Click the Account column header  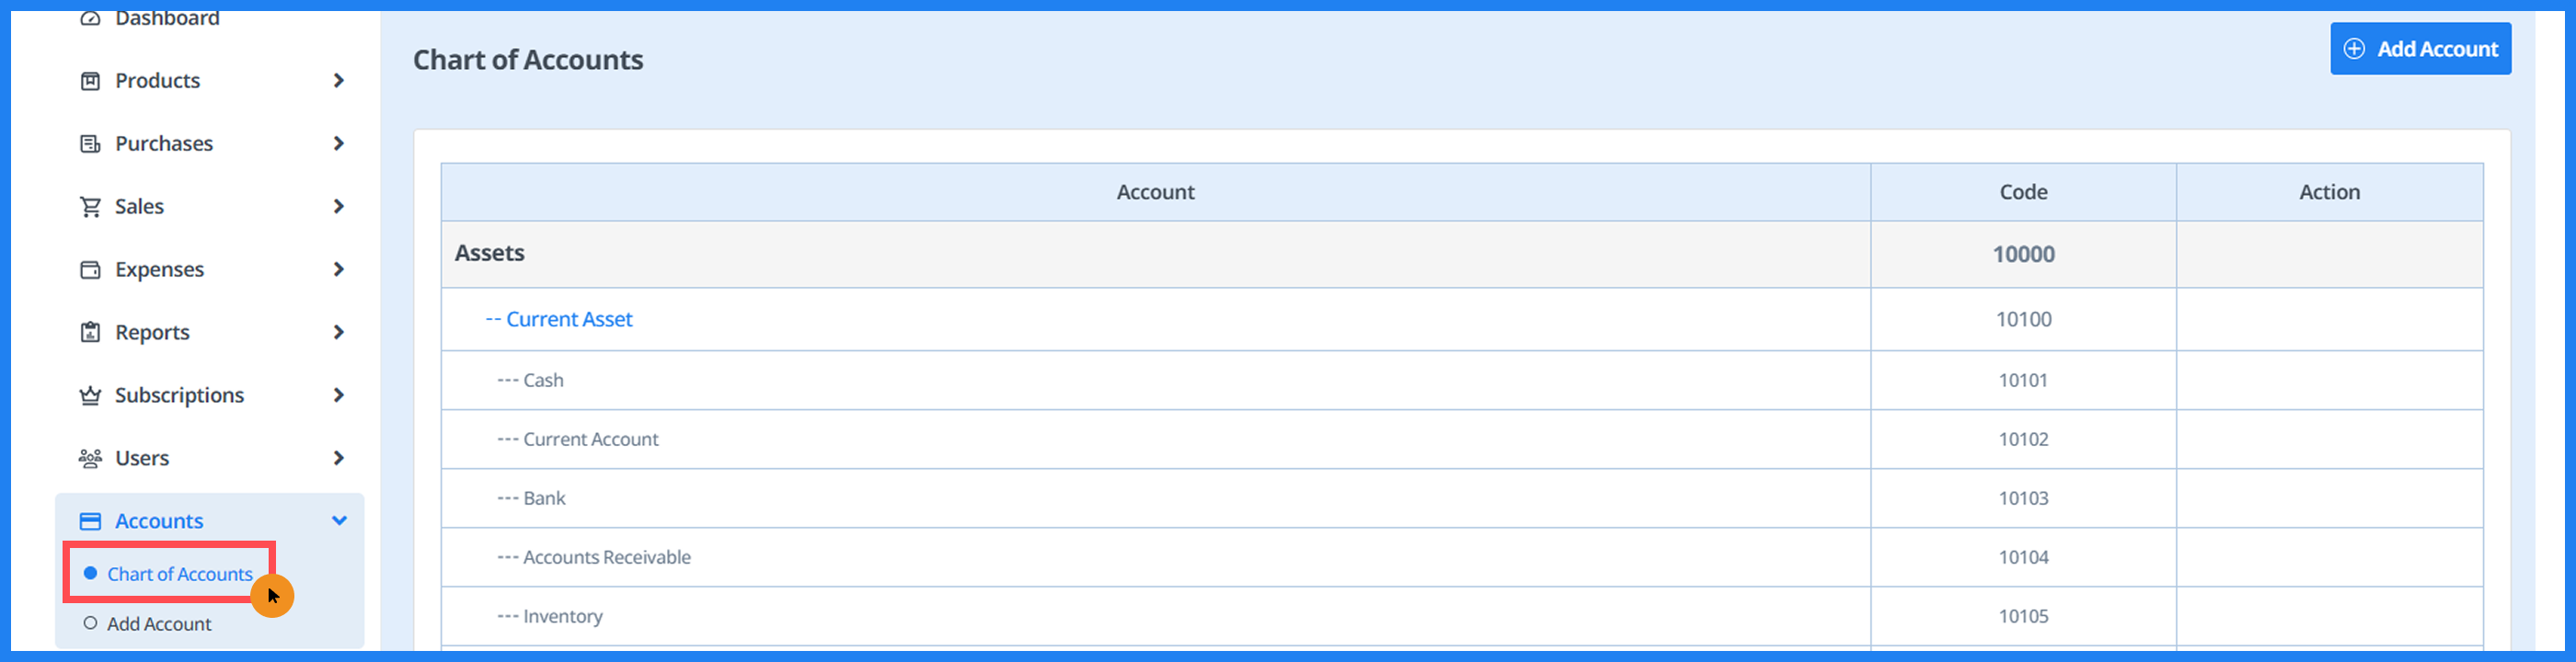coord(1155,192)
